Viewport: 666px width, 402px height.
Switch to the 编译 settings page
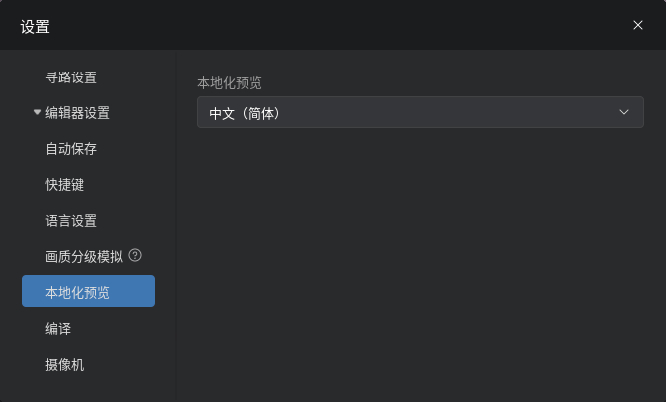(x=58, y=328)
